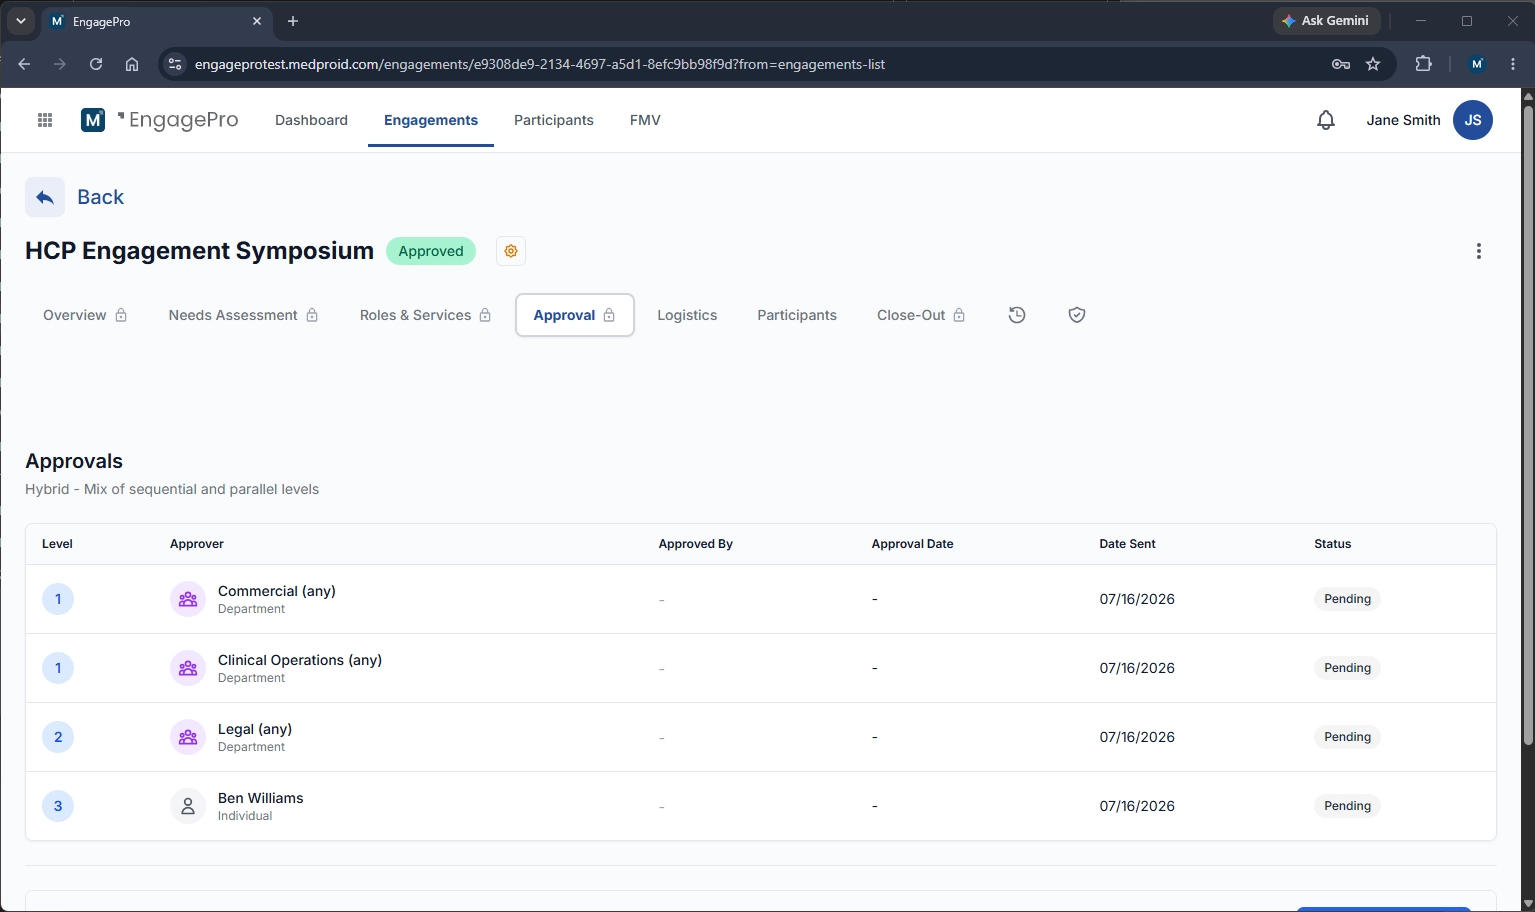Click "Clinical Operations (any)" approver name
1535x912 pixels.
[x=300, y=660]
